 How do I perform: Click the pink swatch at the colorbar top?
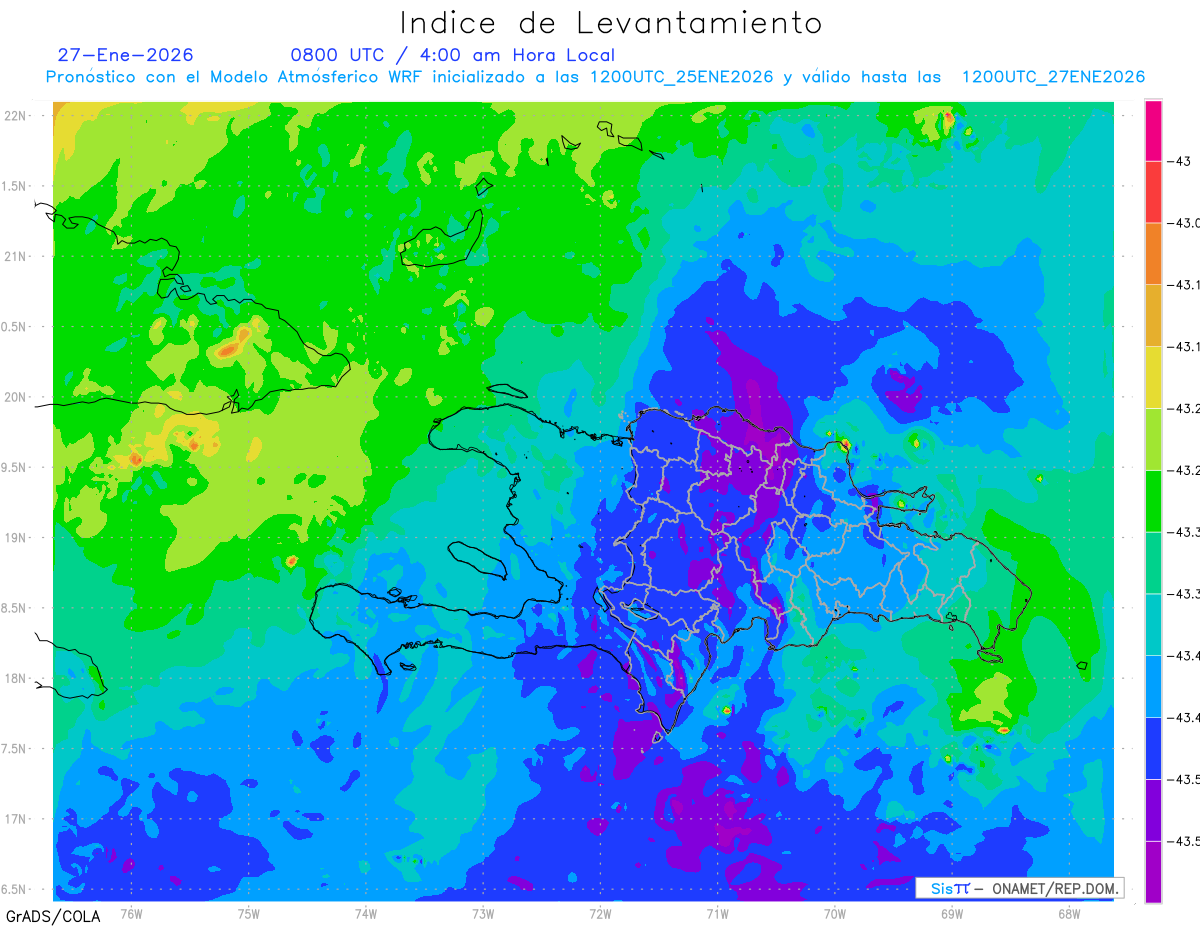pos(1153,130)
